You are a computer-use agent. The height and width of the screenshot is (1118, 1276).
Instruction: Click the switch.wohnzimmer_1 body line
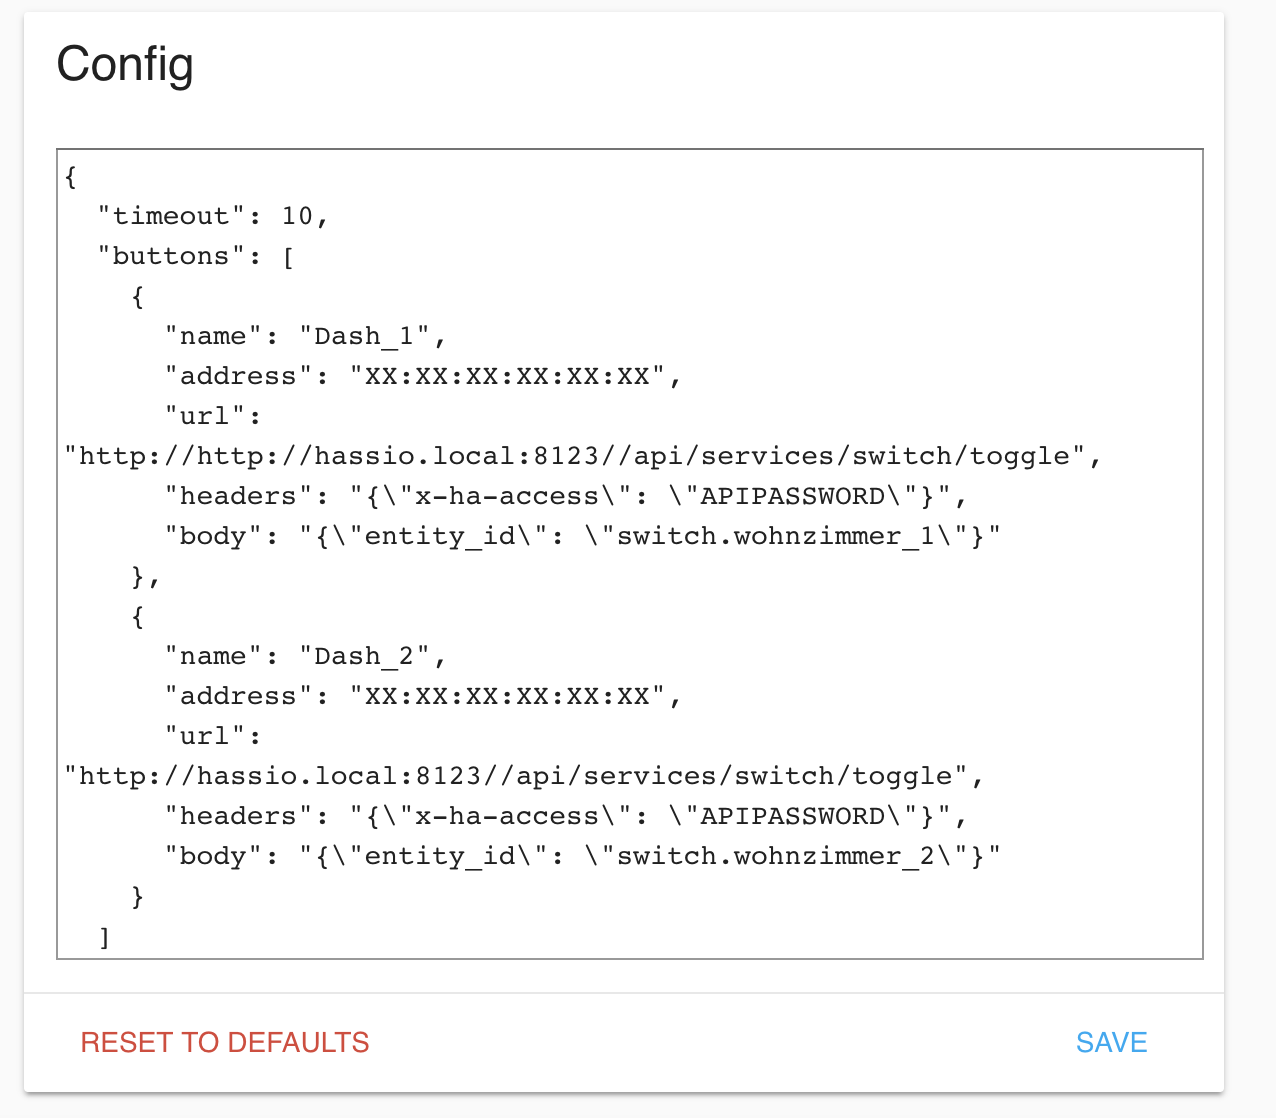pyautogui.click(x=583, y=536)
